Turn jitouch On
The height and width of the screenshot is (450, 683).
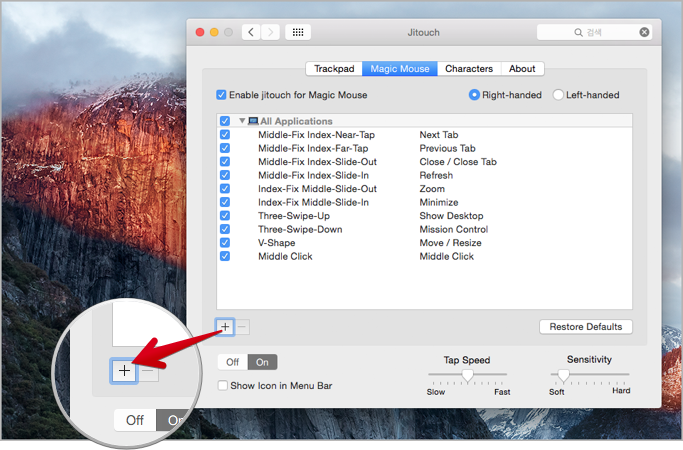[x=262, y=362]
